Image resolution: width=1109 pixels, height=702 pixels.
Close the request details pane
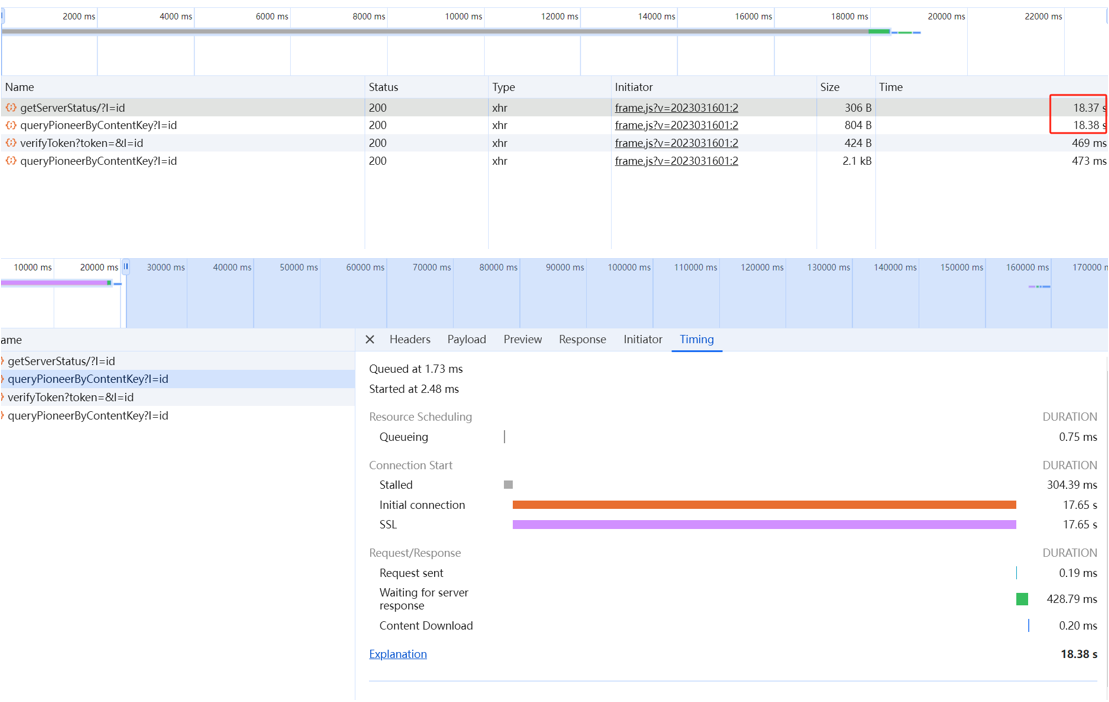click(370, 339)
